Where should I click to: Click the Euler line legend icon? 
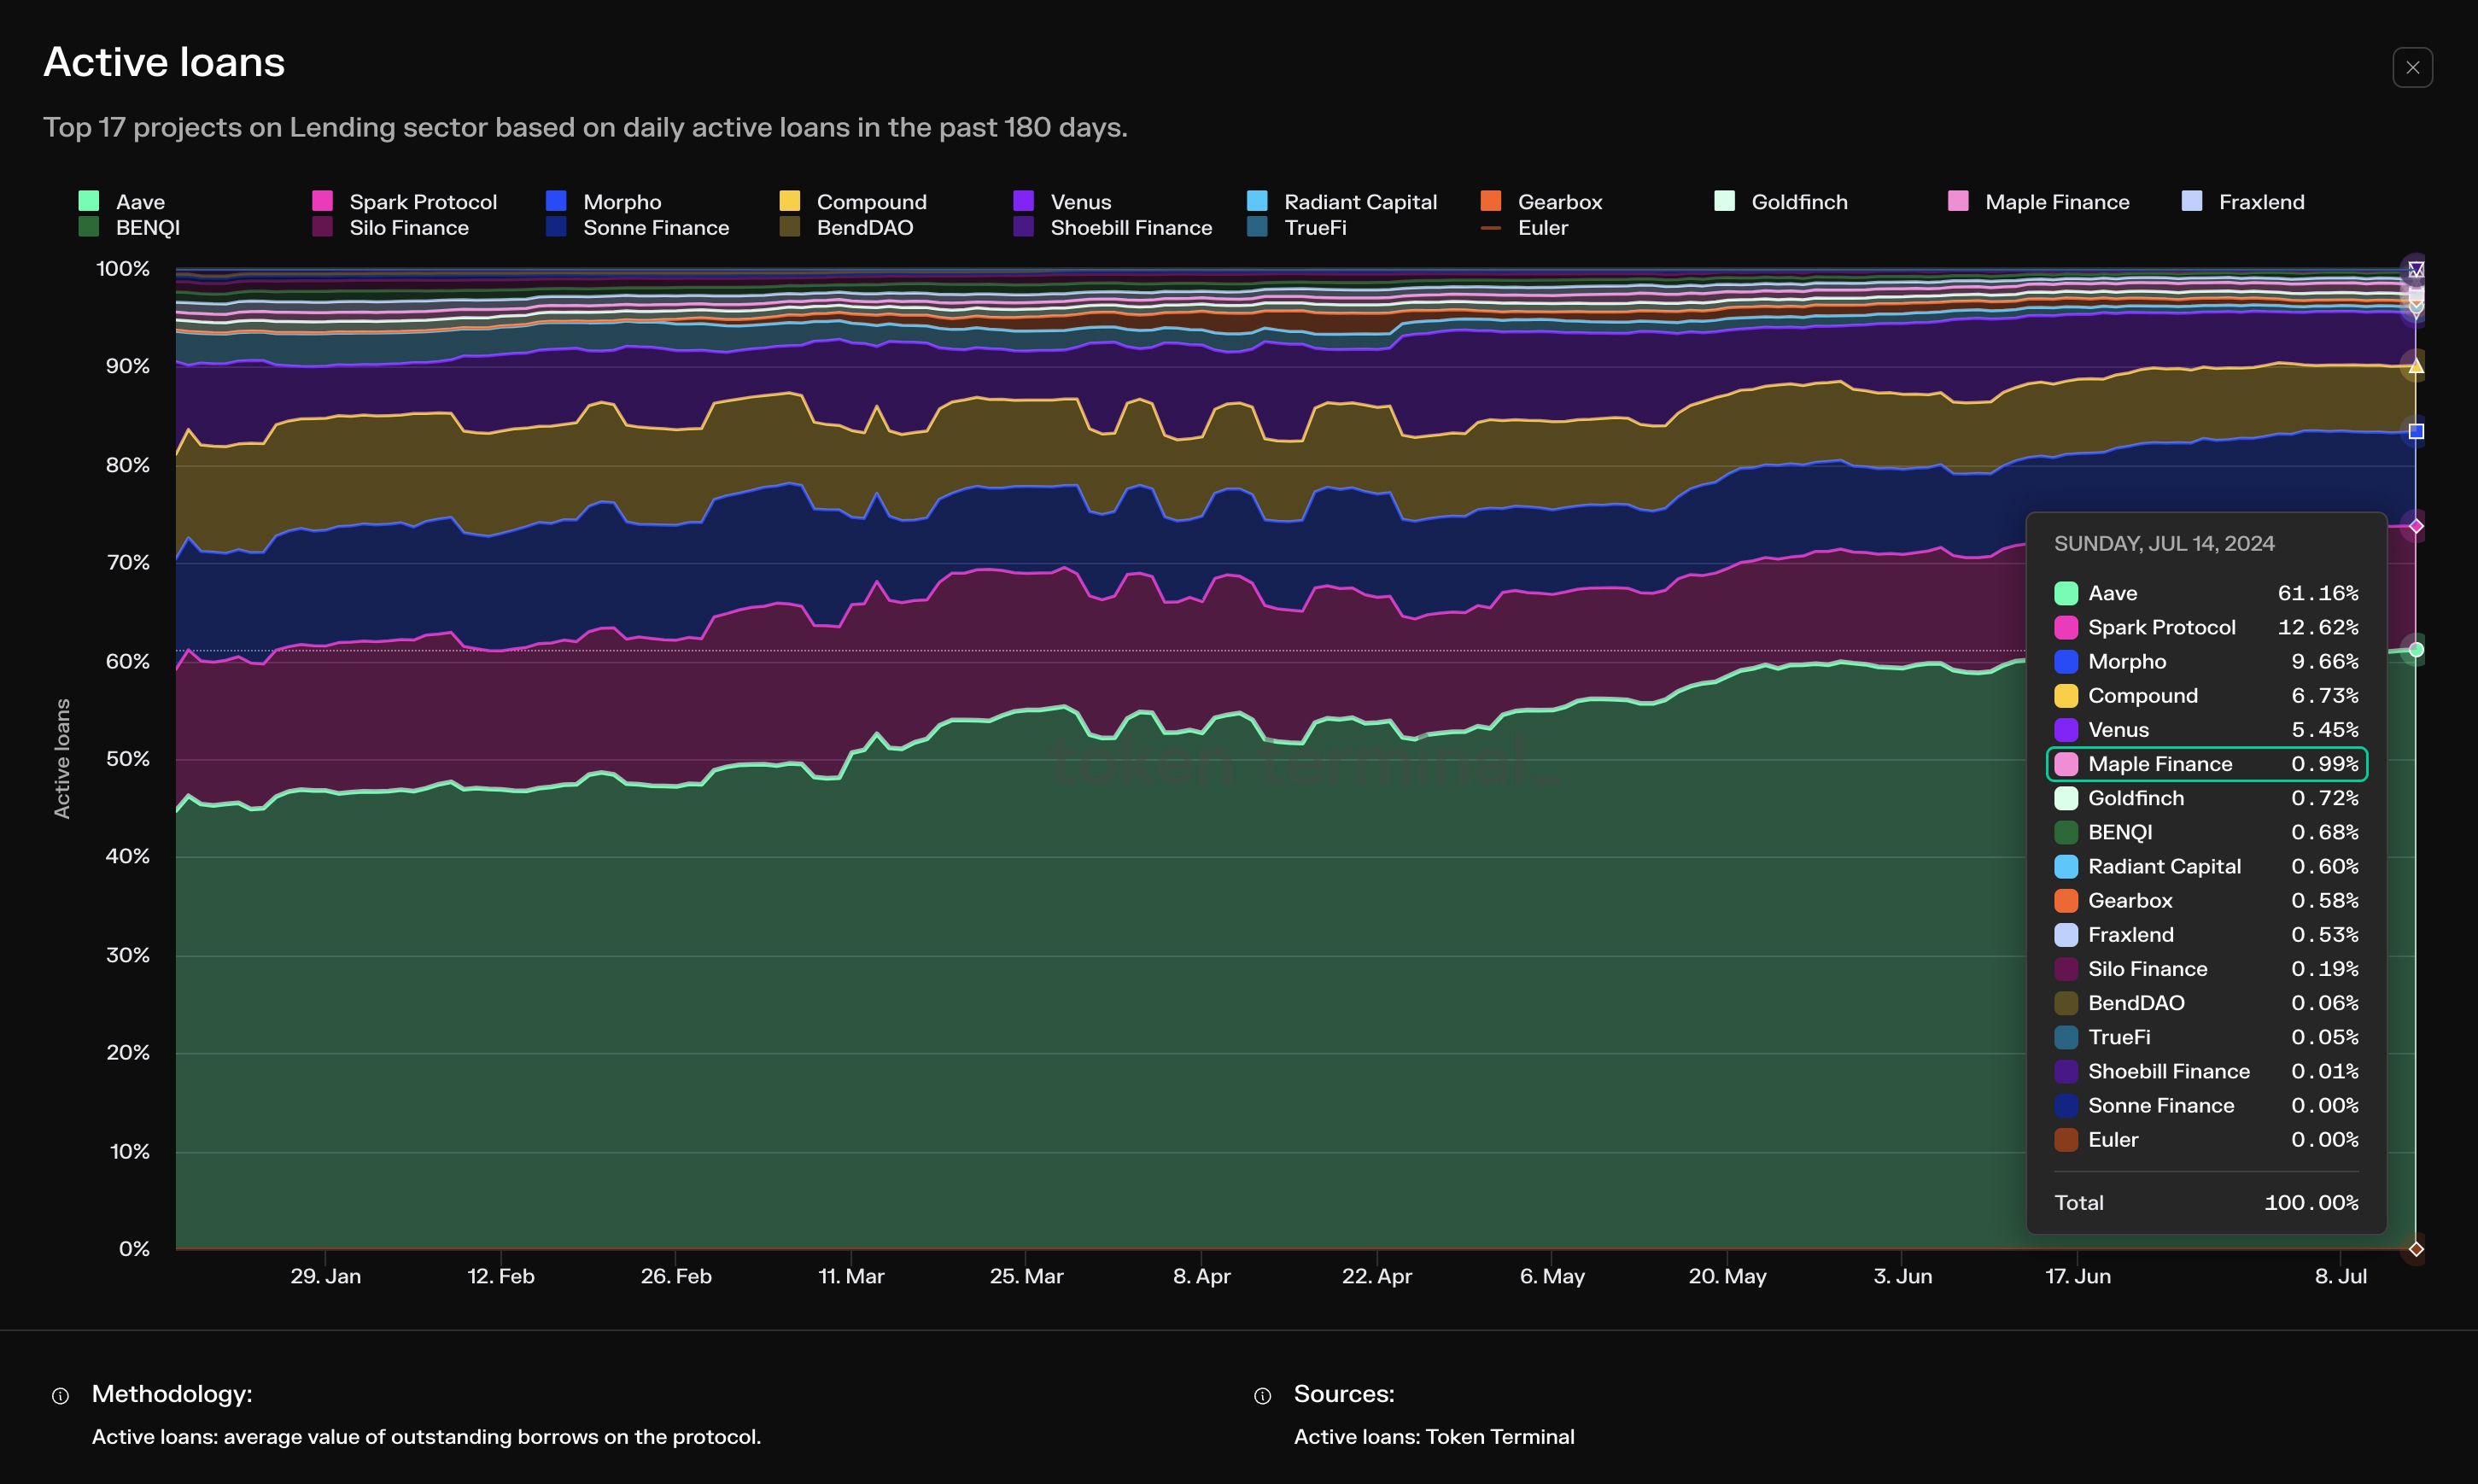point(1491,228)
